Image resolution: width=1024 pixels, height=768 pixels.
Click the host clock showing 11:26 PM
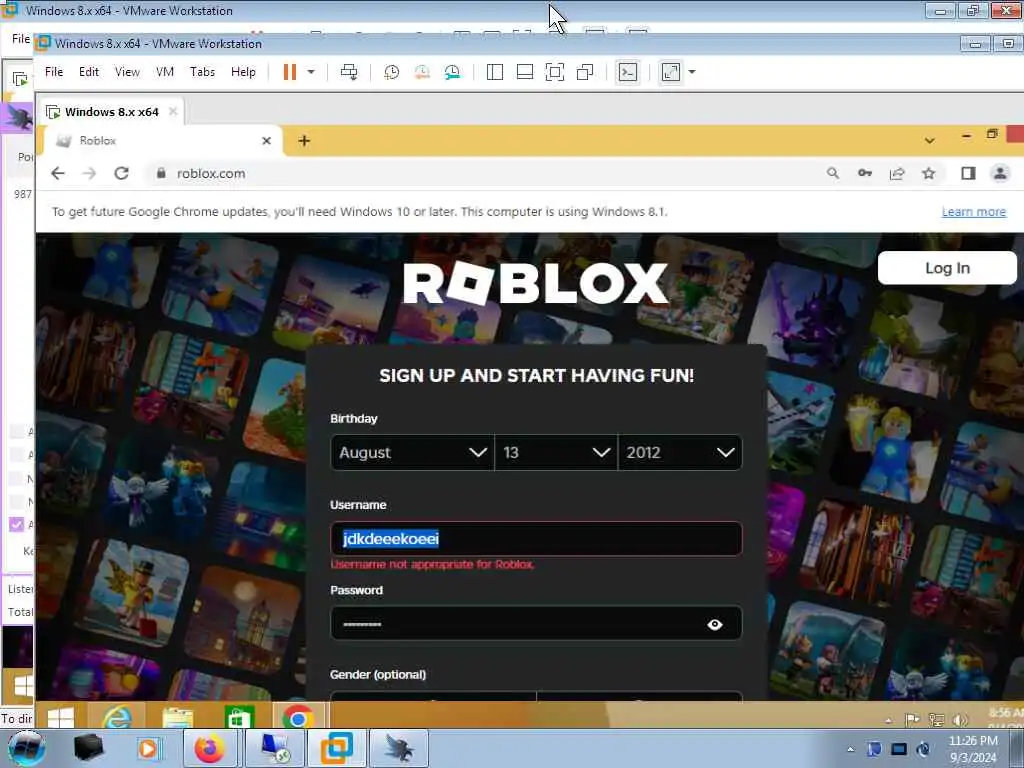tap(972, 749)
